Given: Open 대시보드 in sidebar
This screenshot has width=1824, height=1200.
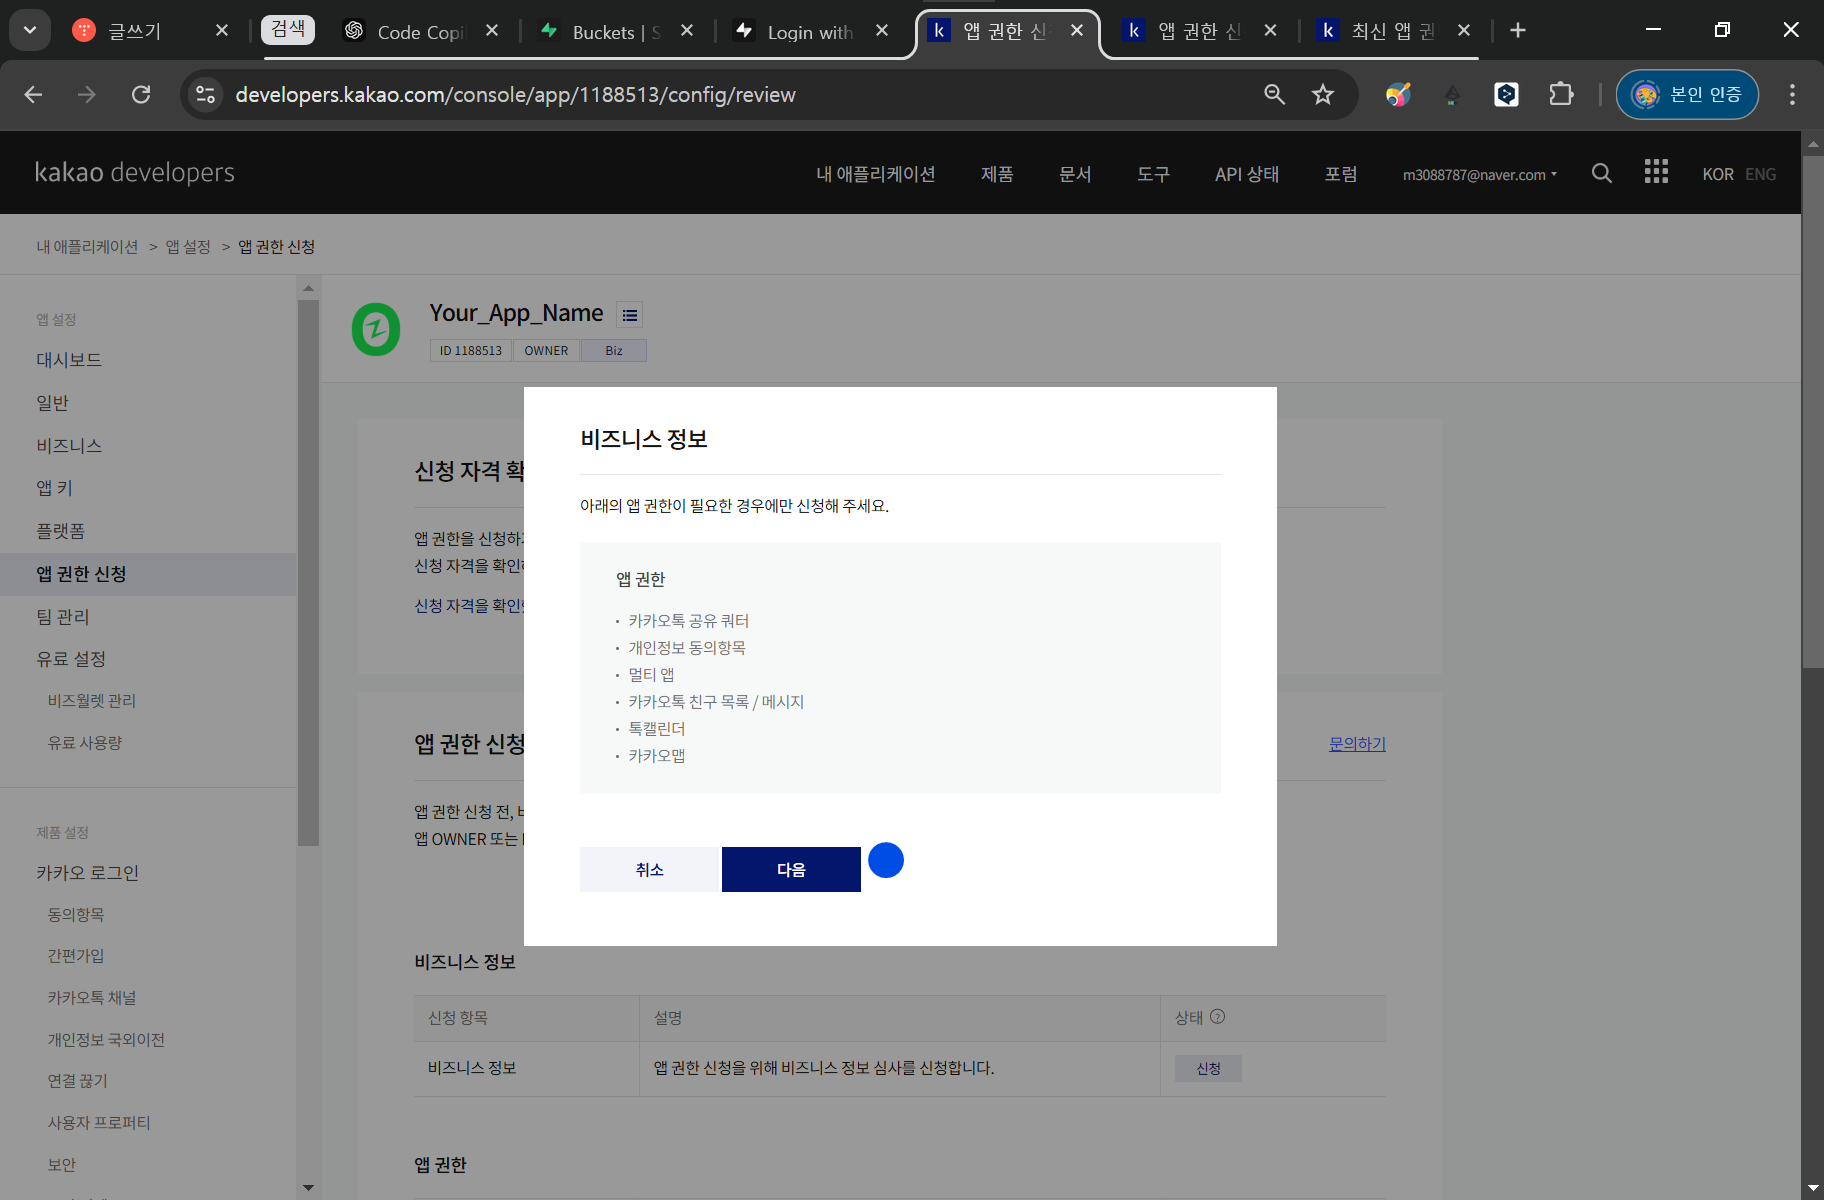Looking at the screenshot, I should tap(69, 360).
